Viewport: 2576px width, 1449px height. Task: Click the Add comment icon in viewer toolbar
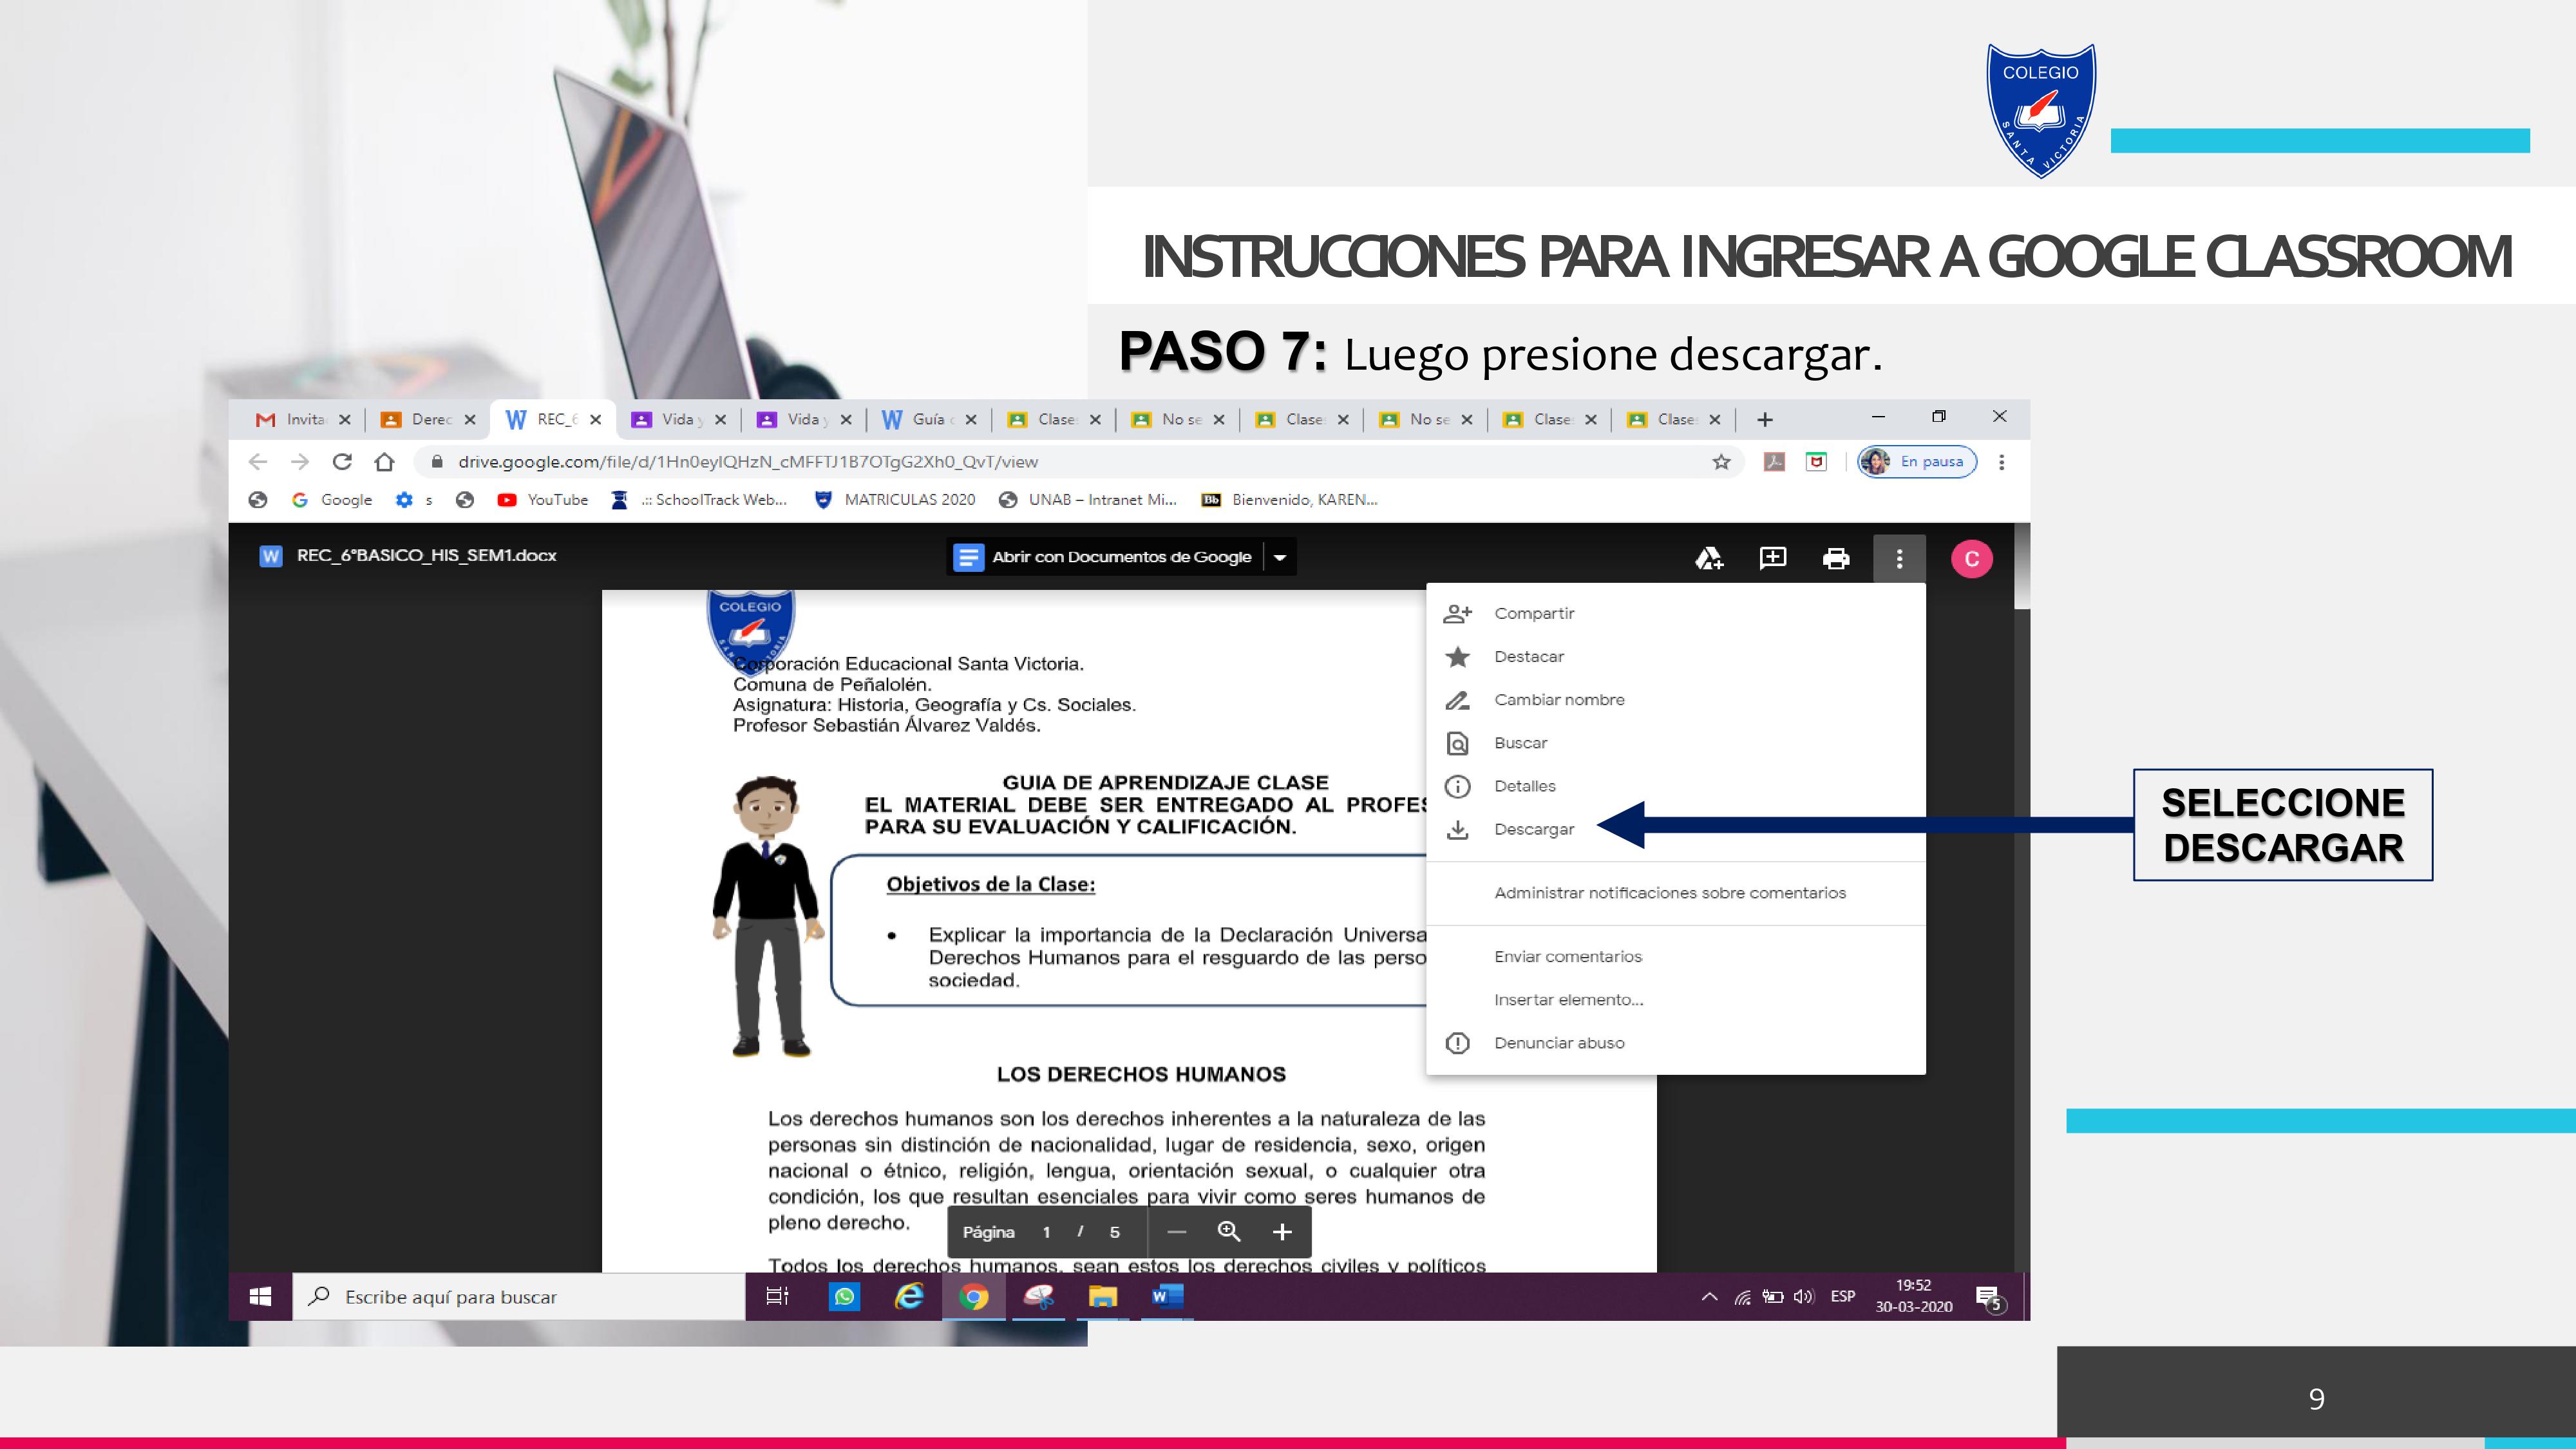tap(1772, 558)
